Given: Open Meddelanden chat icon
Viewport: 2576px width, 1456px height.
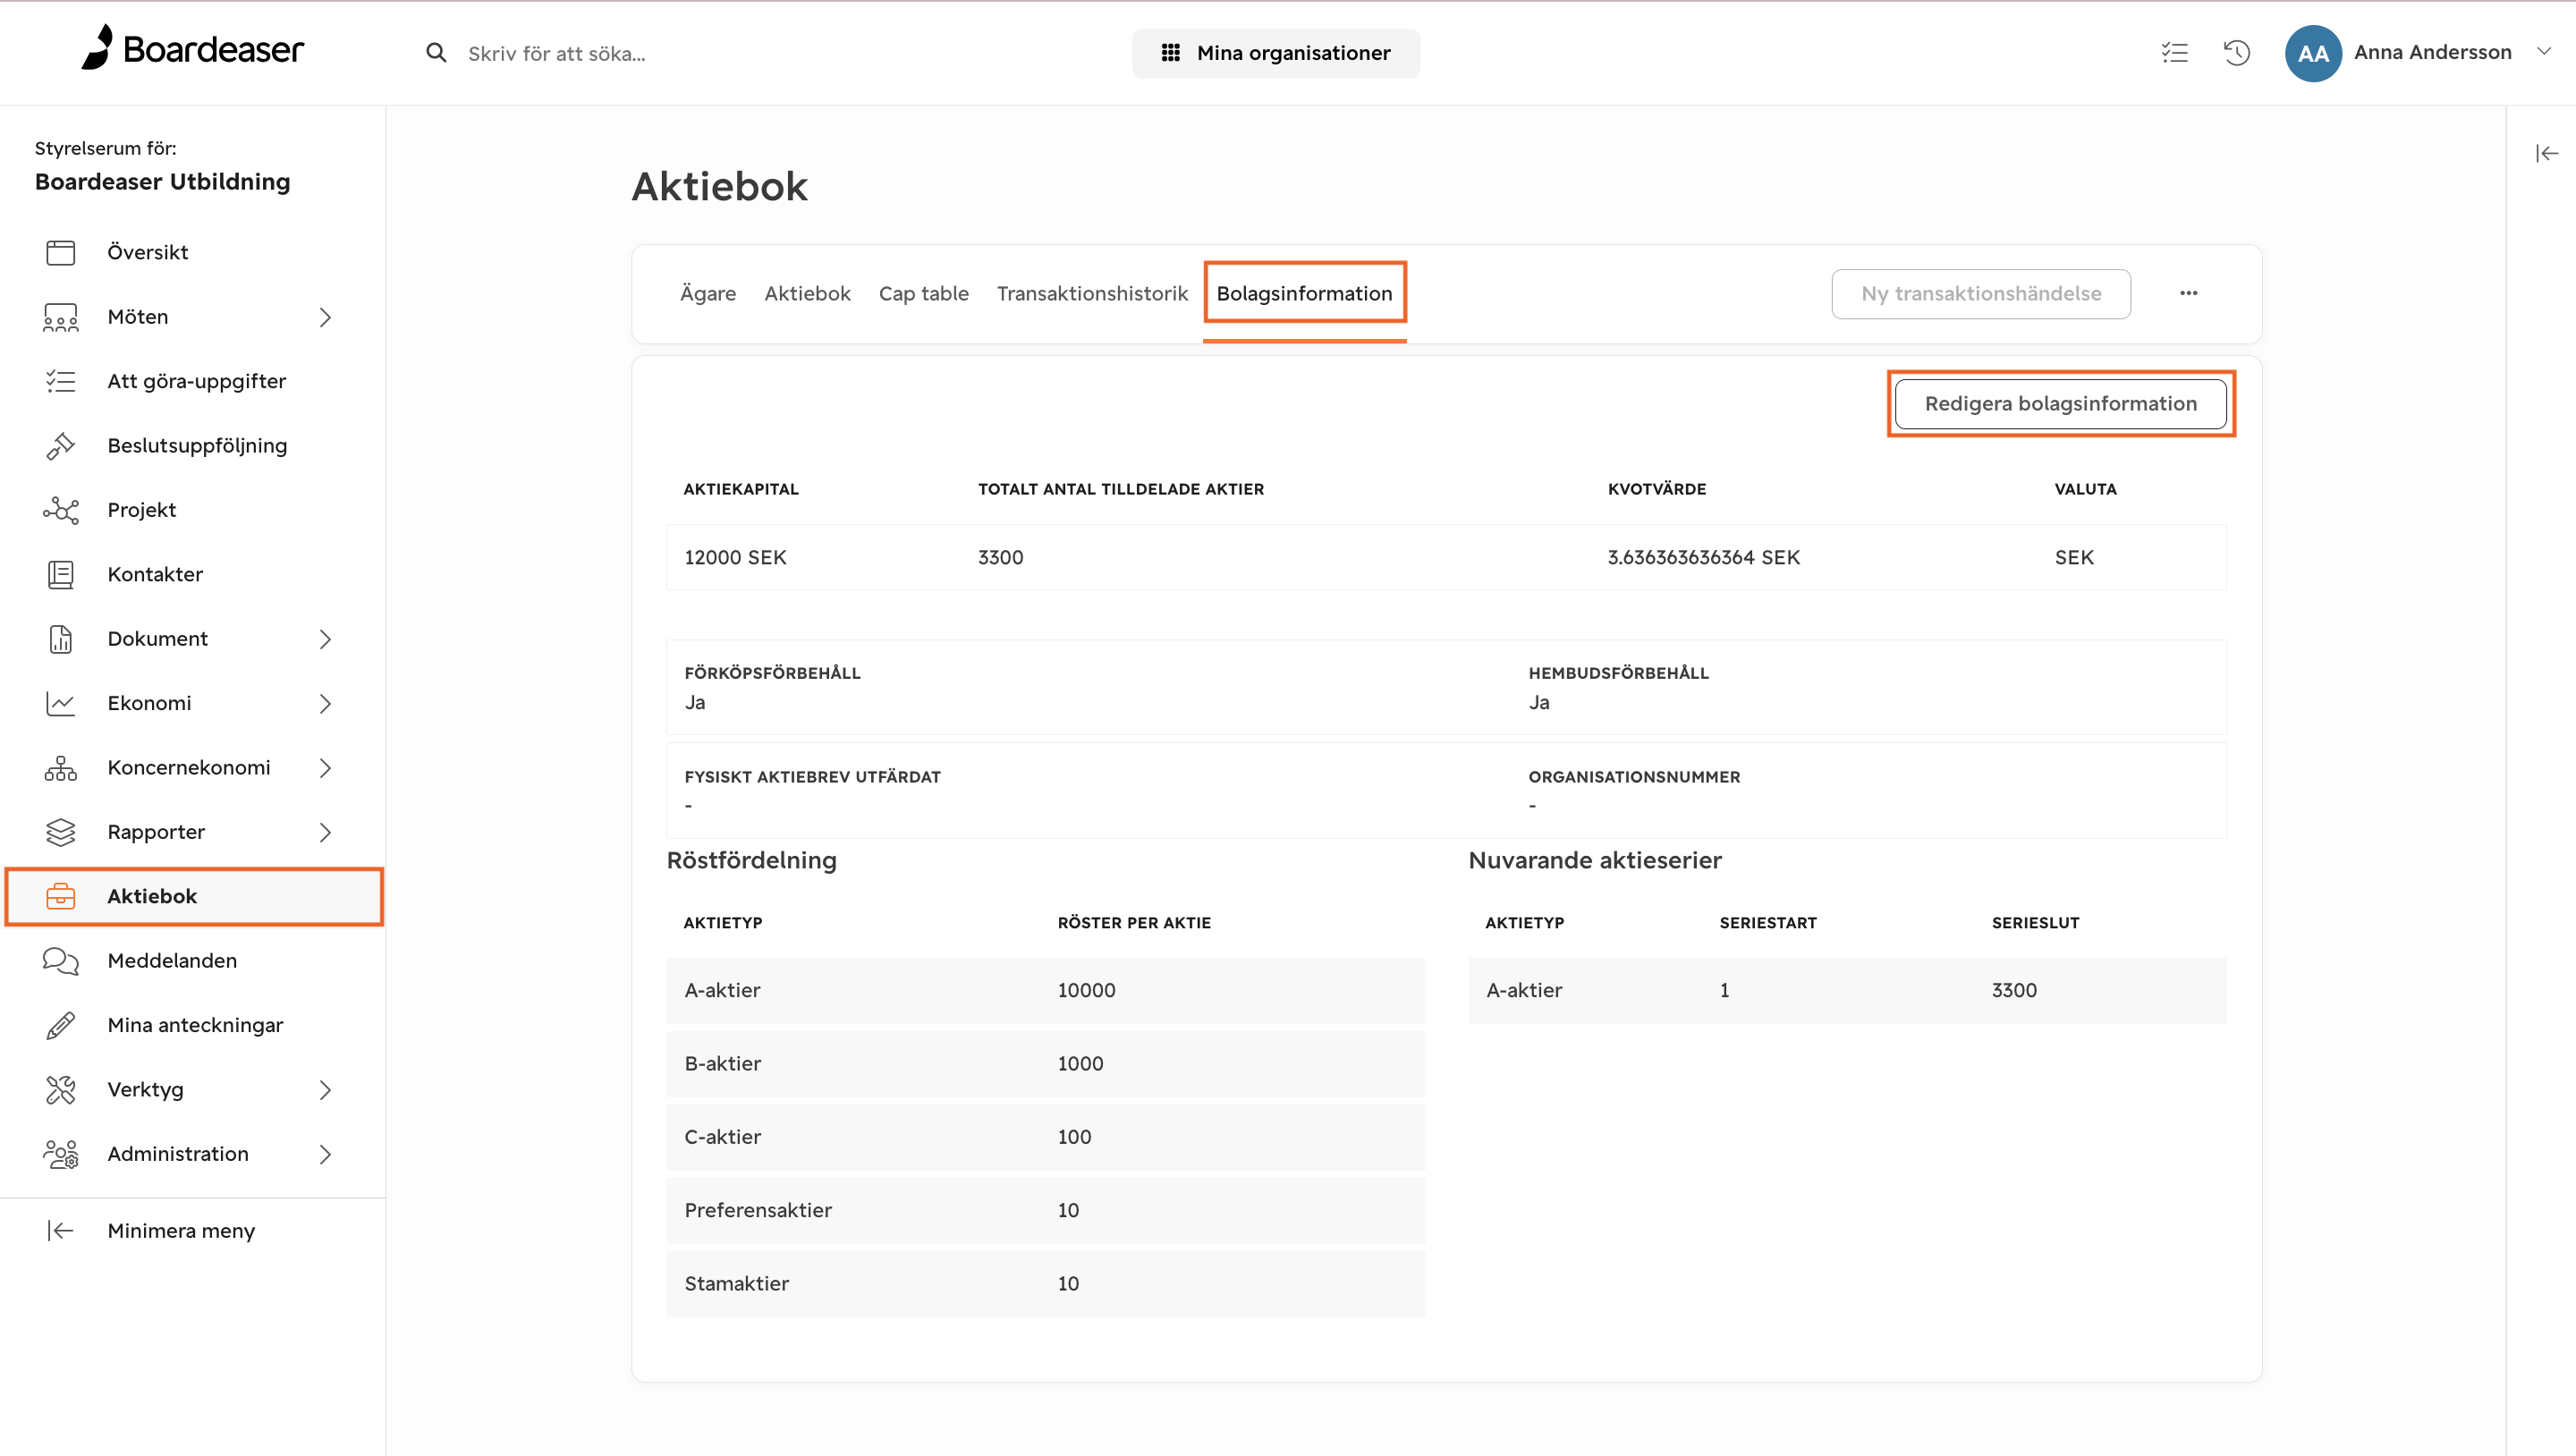Looking at the screenshot, I should coord(60,961).
